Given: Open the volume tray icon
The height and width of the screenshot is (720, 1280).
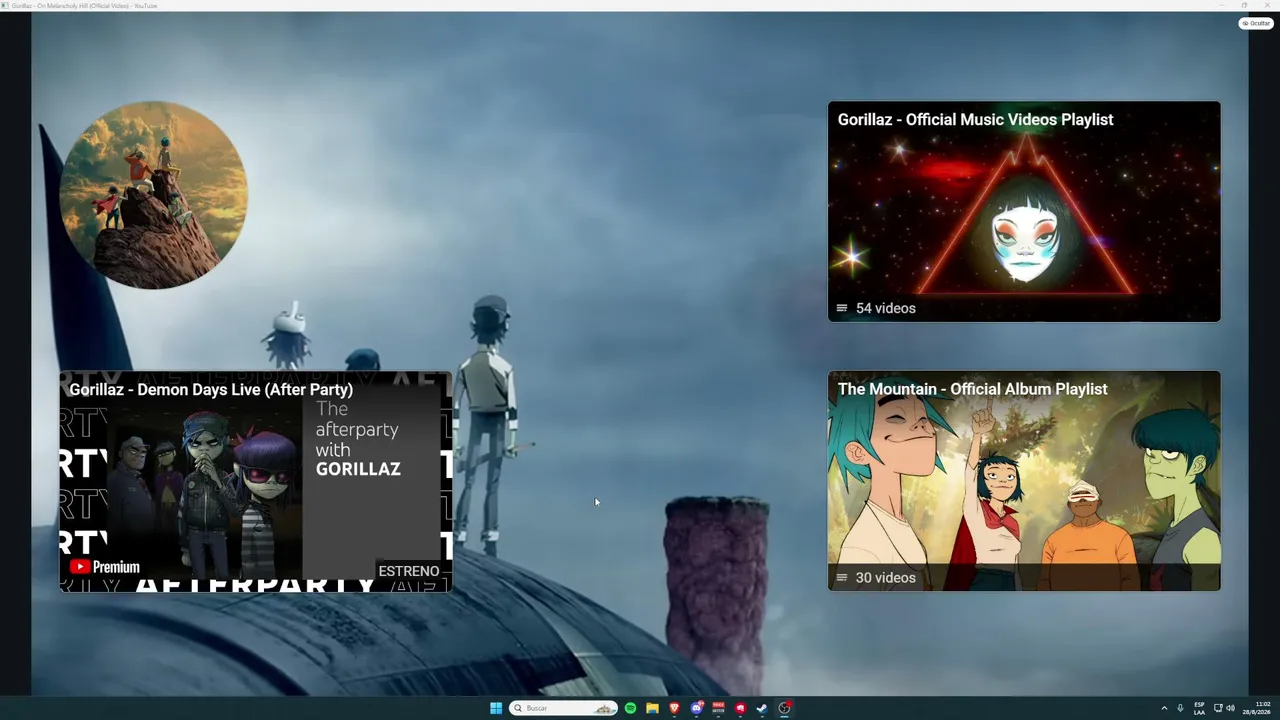Looking at the screenshot, I should click(x=1230, y=708).
